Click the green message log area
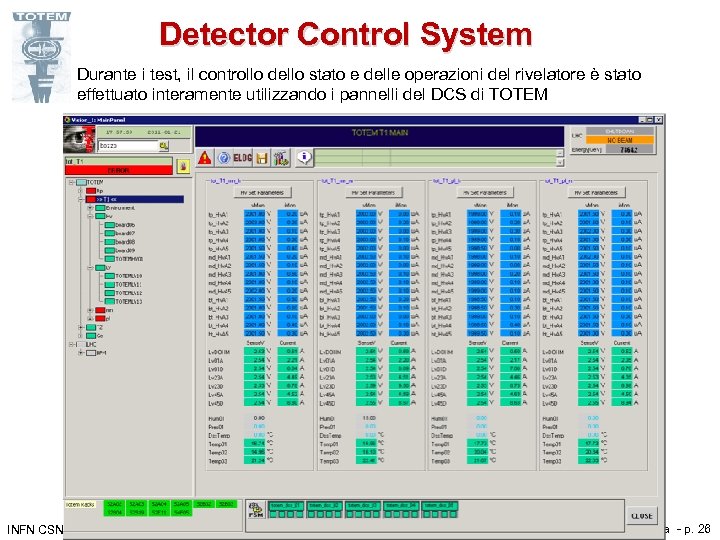Viewport: 720px width, 540px height. [435, 158]
